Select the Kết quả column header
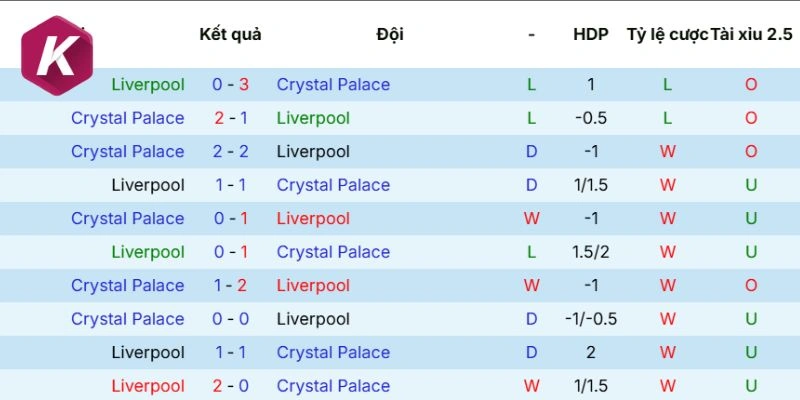This screenshot has width=800, height=400. pos(230,34)
